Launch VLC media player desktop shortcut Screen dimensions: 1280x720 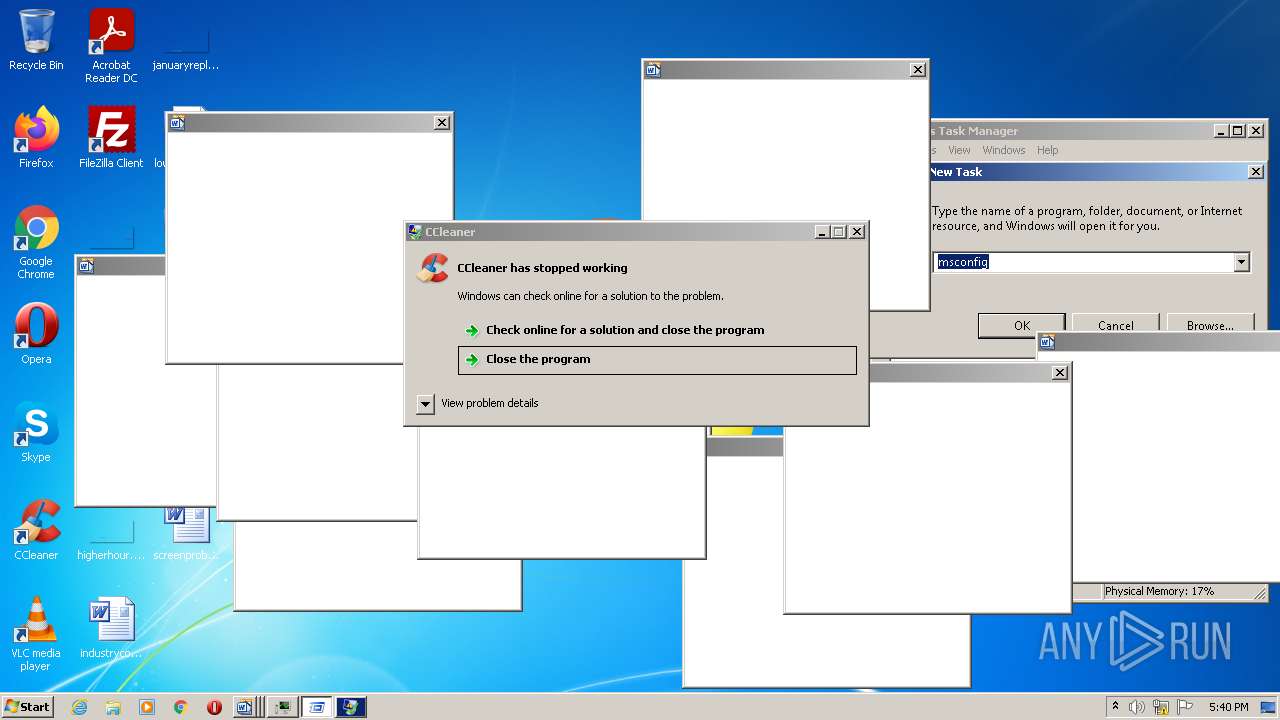tap(36, 634)
